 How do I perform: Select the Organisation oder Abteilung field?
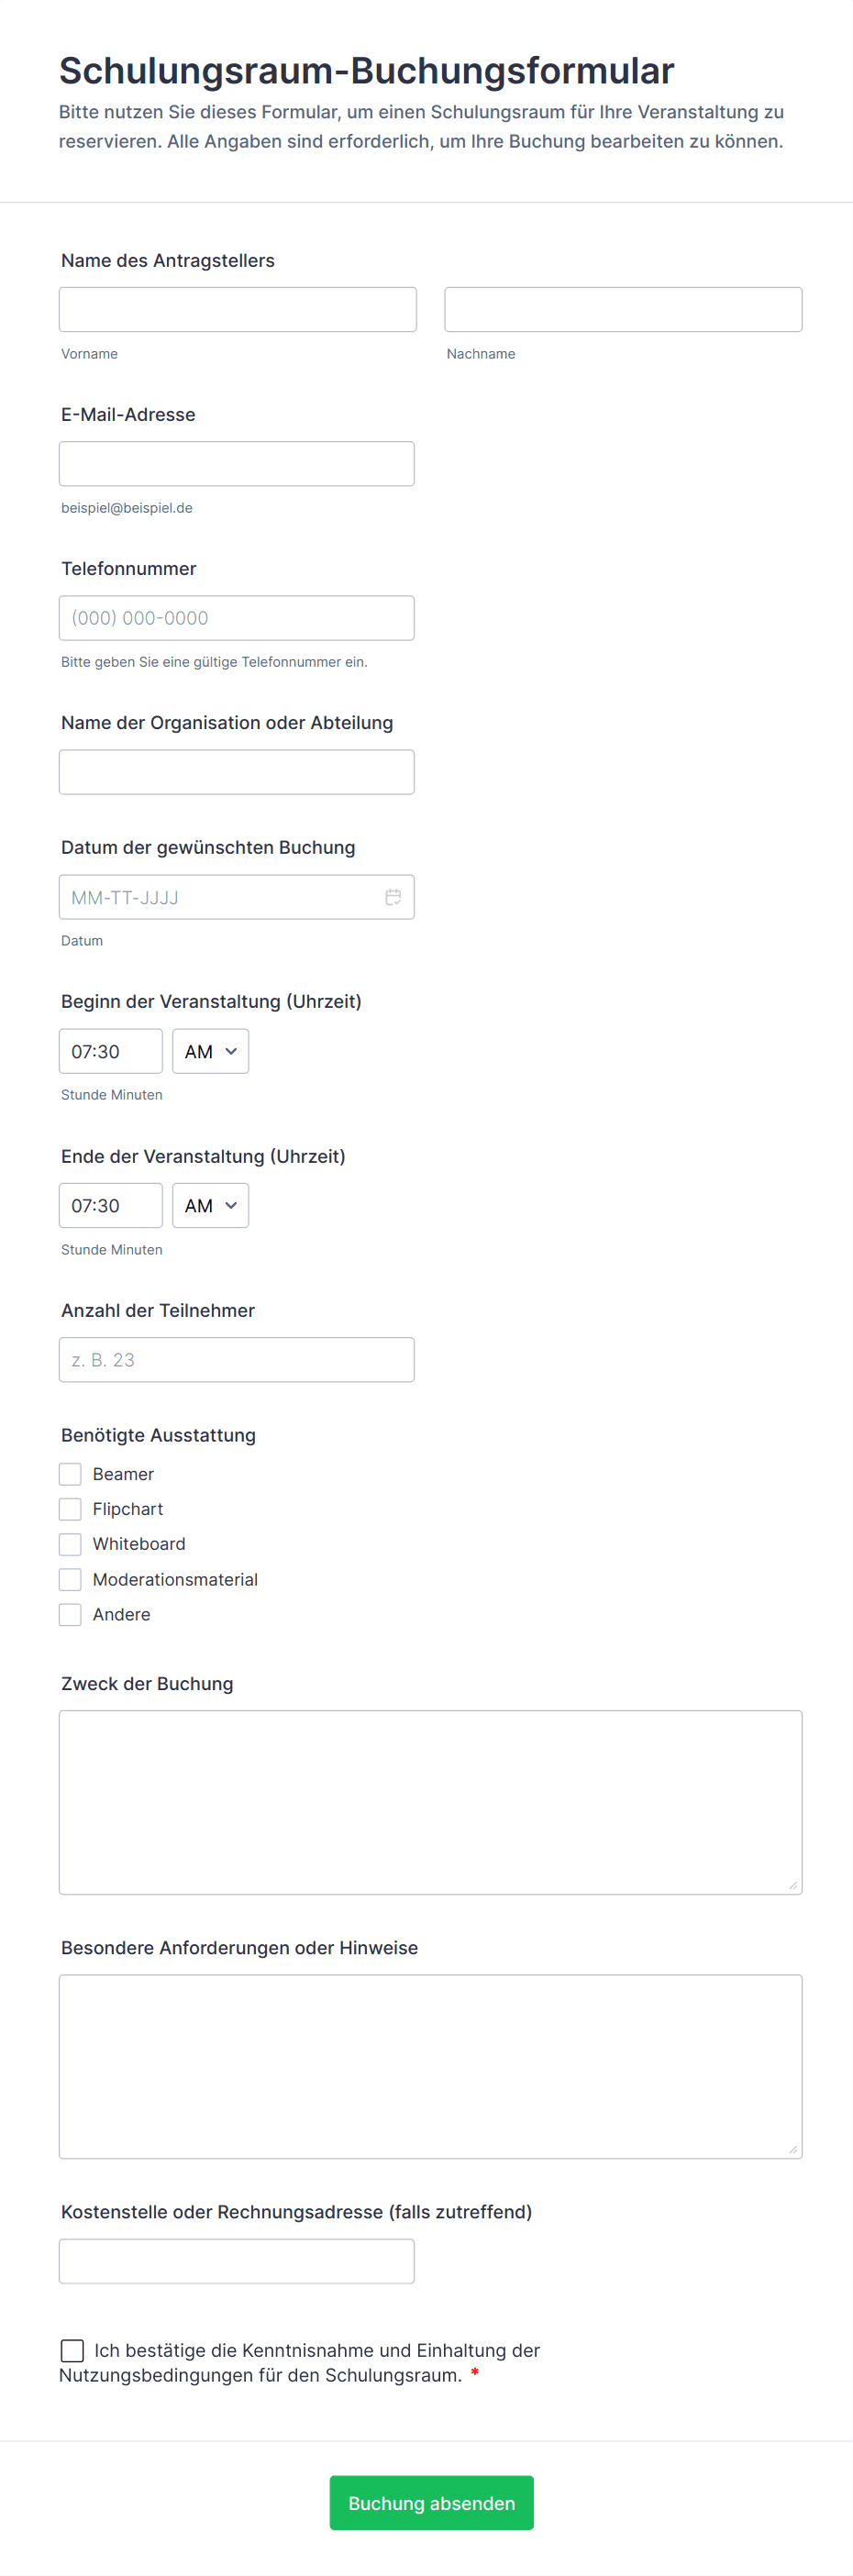click(x=236, y=772)
